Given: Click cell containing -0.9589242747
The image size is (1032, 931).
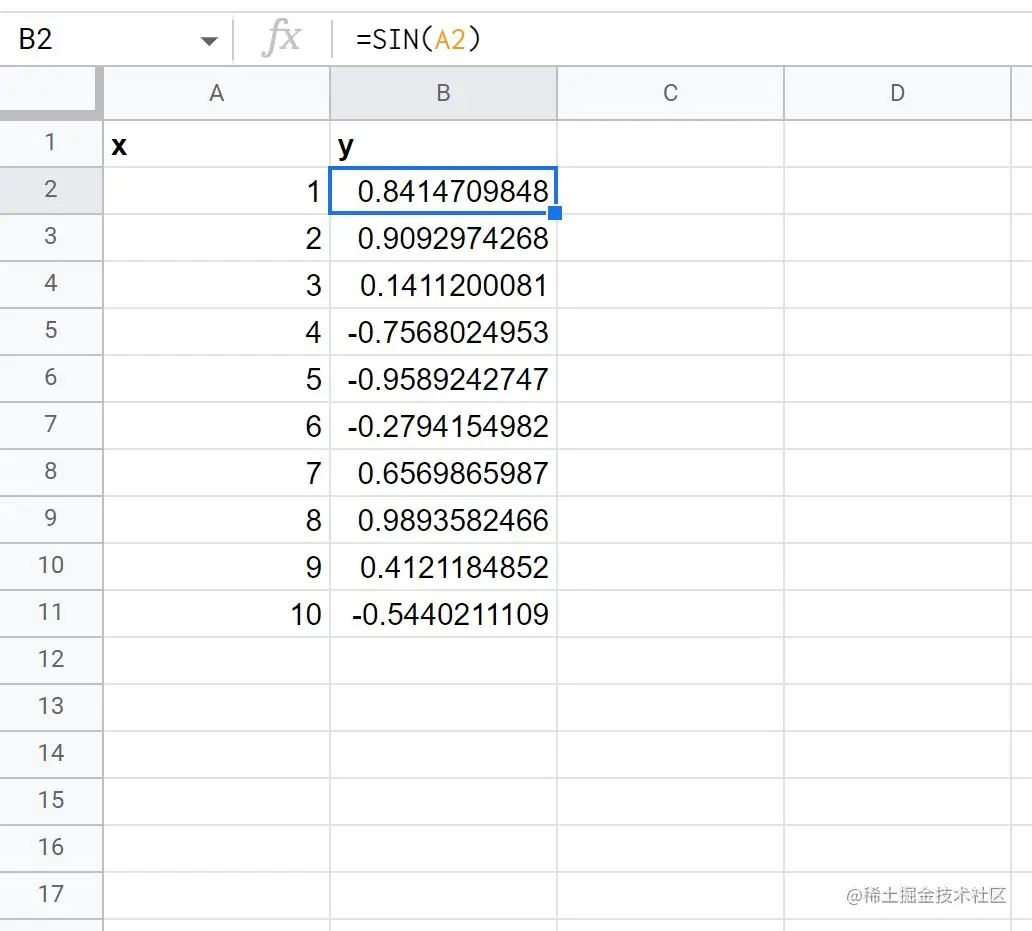Looking at the screenshot, I should coord(444,378).
